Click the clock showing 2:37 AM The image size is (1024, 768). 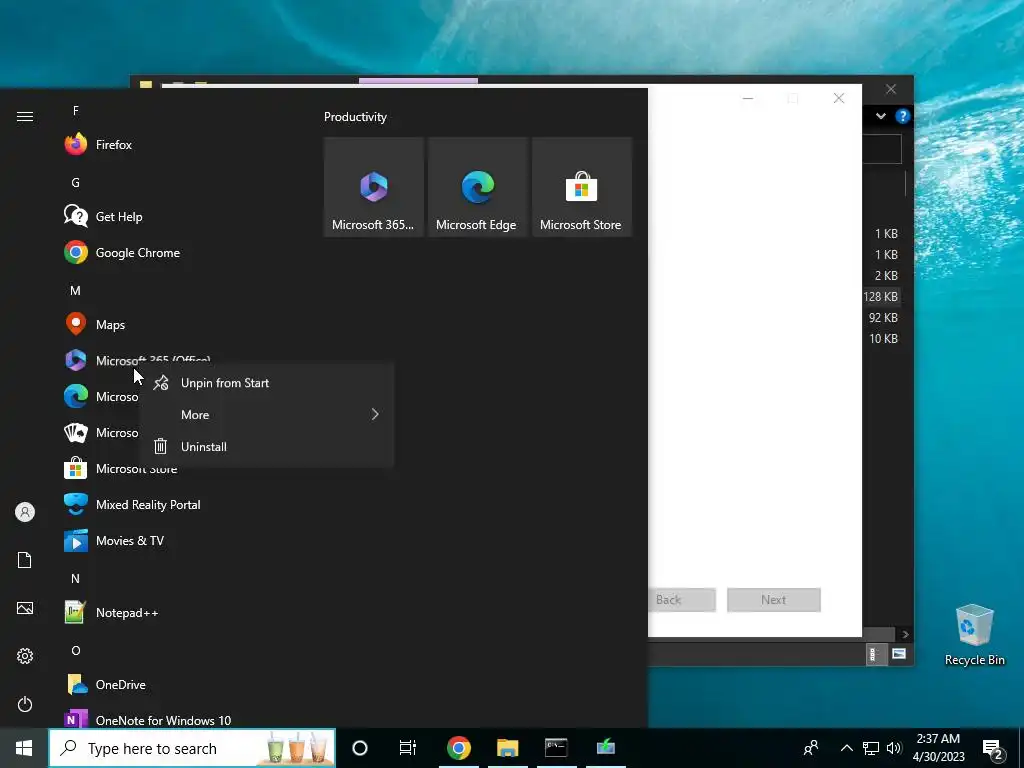point(938,748)
